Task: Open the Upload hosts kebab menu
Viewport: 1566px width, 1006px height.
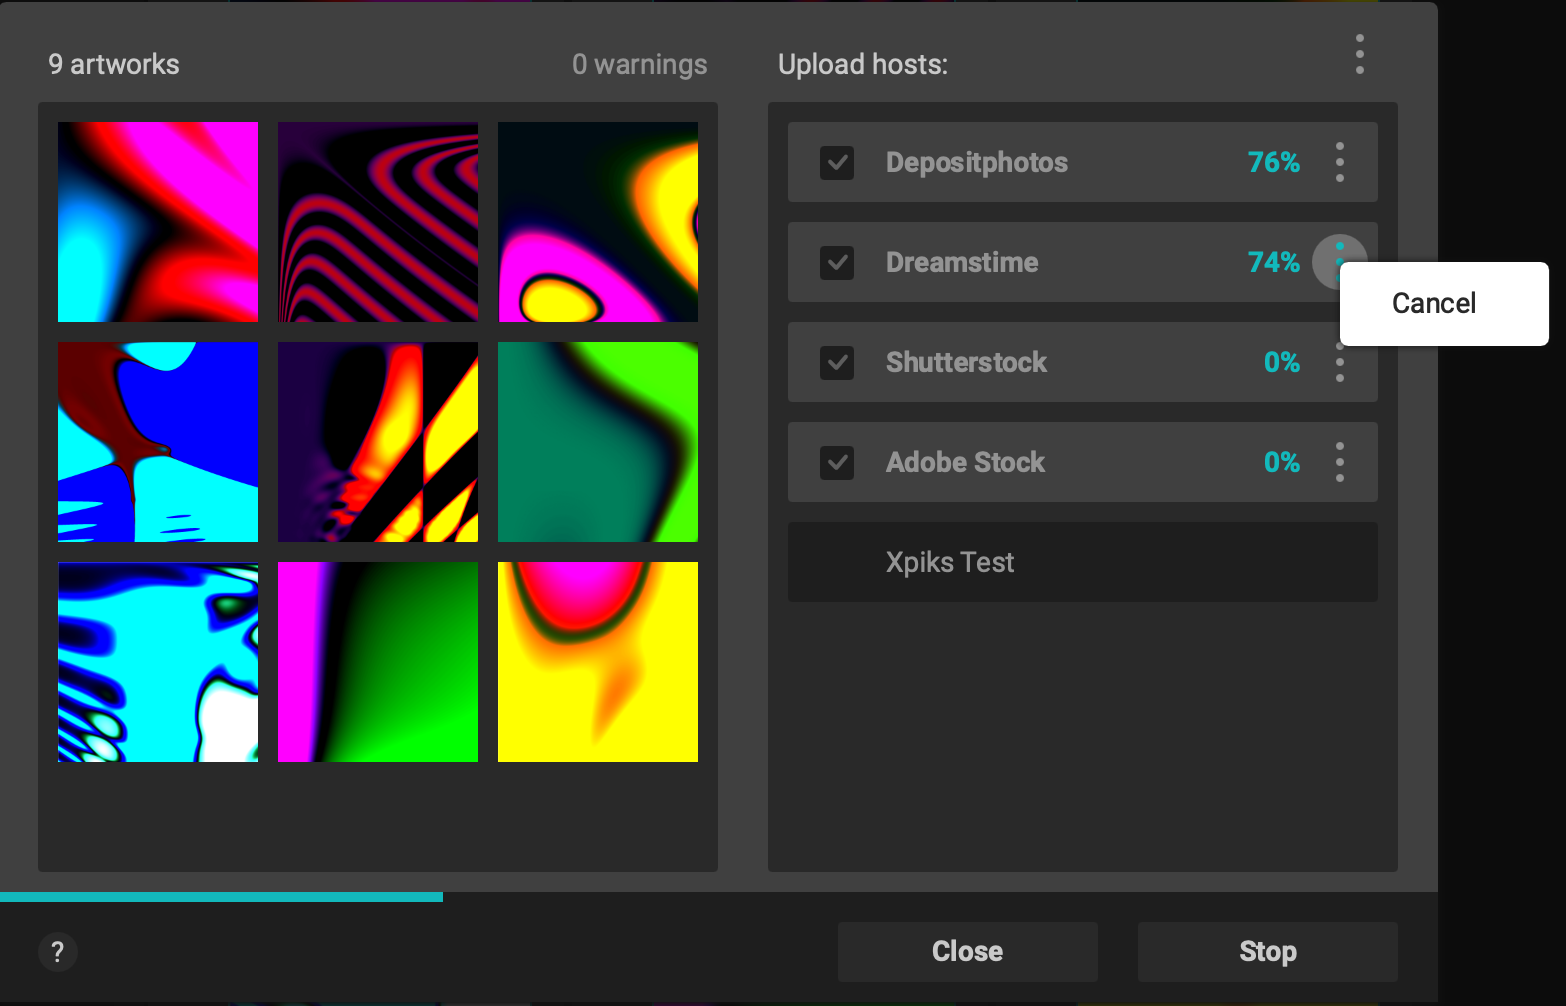Action: [1359, 54]
